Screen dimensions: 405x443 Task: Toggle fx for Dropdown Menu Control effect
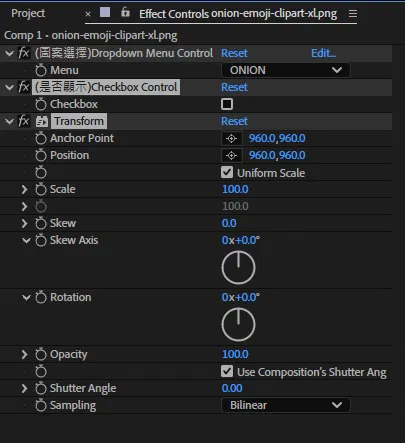(24, 53)
